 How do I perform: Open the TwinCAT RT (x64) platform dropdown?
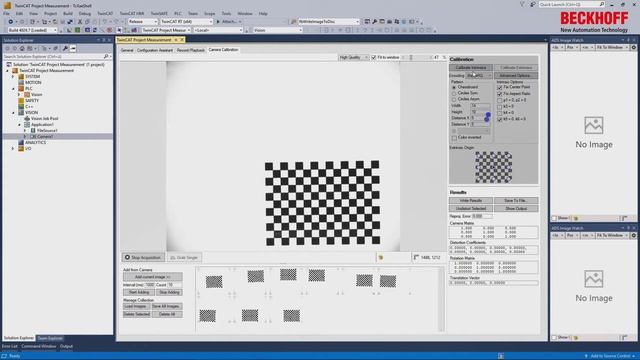187,22
